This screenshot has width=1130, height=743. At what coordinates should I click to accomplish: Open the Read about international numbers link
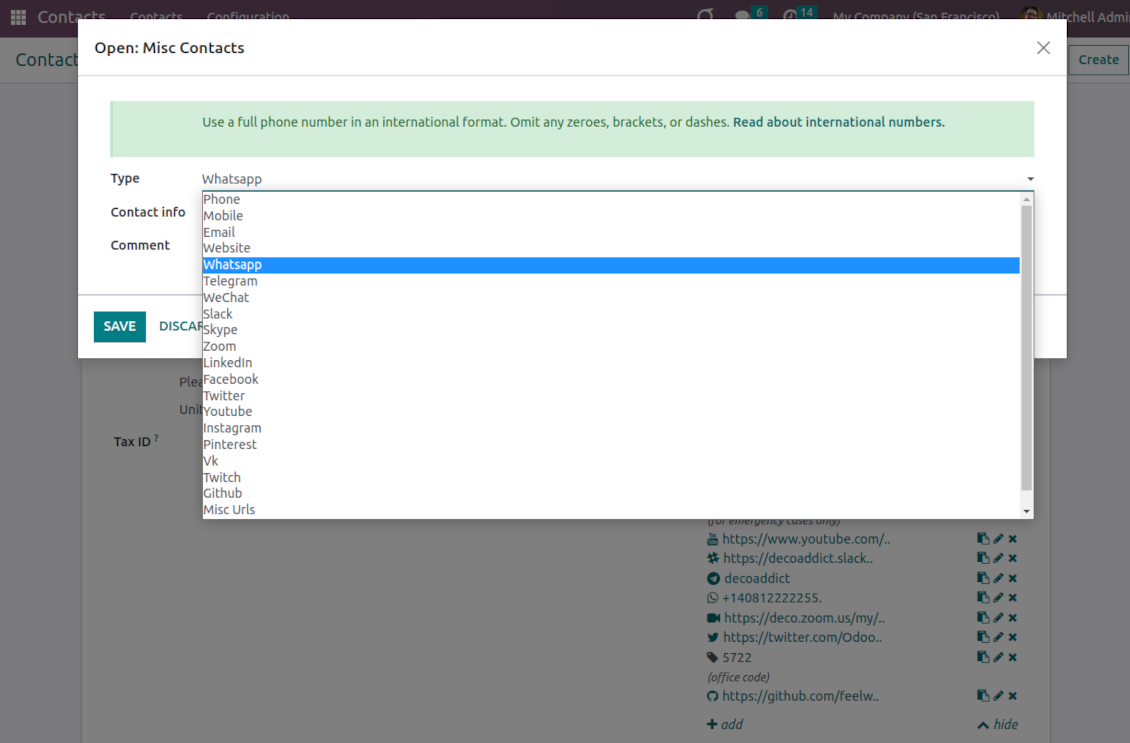coord(838,122)
